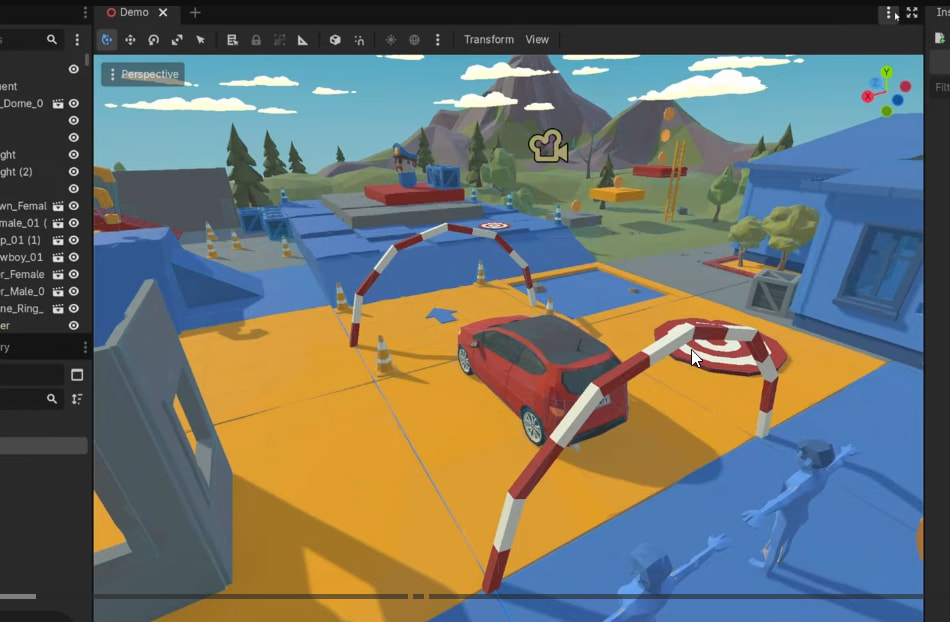Enable the ruler measurement tool
Viewport: 950px width, 622px height.
click(x=303, y=40)
